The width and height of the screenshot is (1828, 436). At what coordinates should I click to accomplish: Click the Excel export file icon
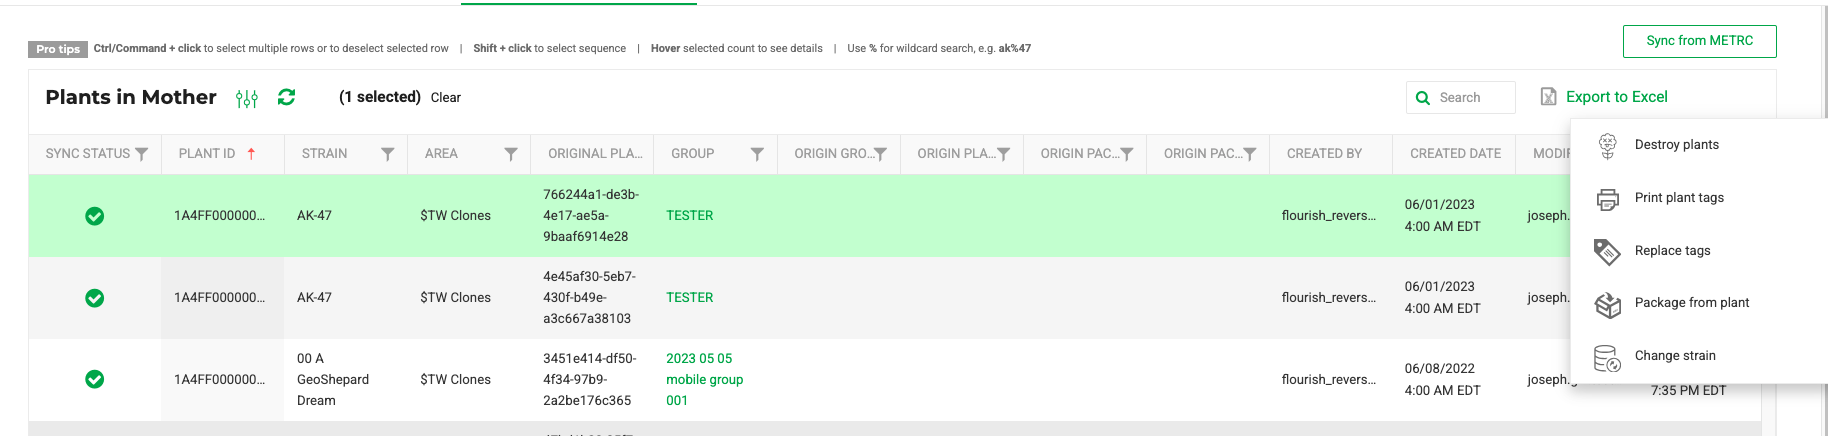(1548, 97)
